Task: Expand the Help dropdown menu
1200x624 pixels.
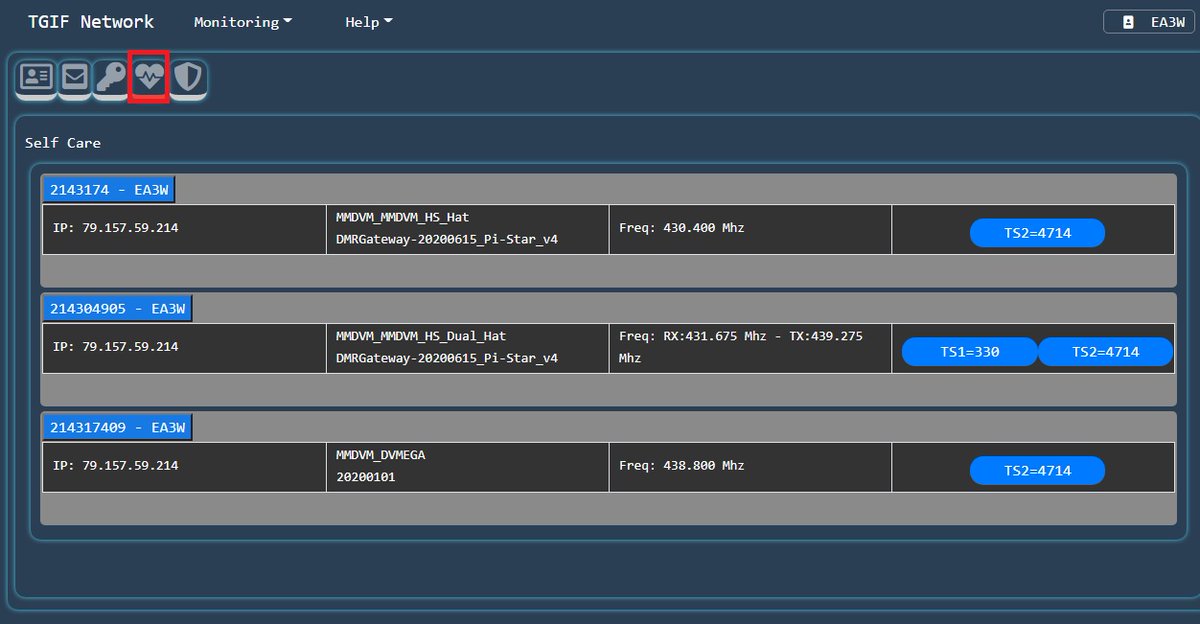Action: pos(369,22)
